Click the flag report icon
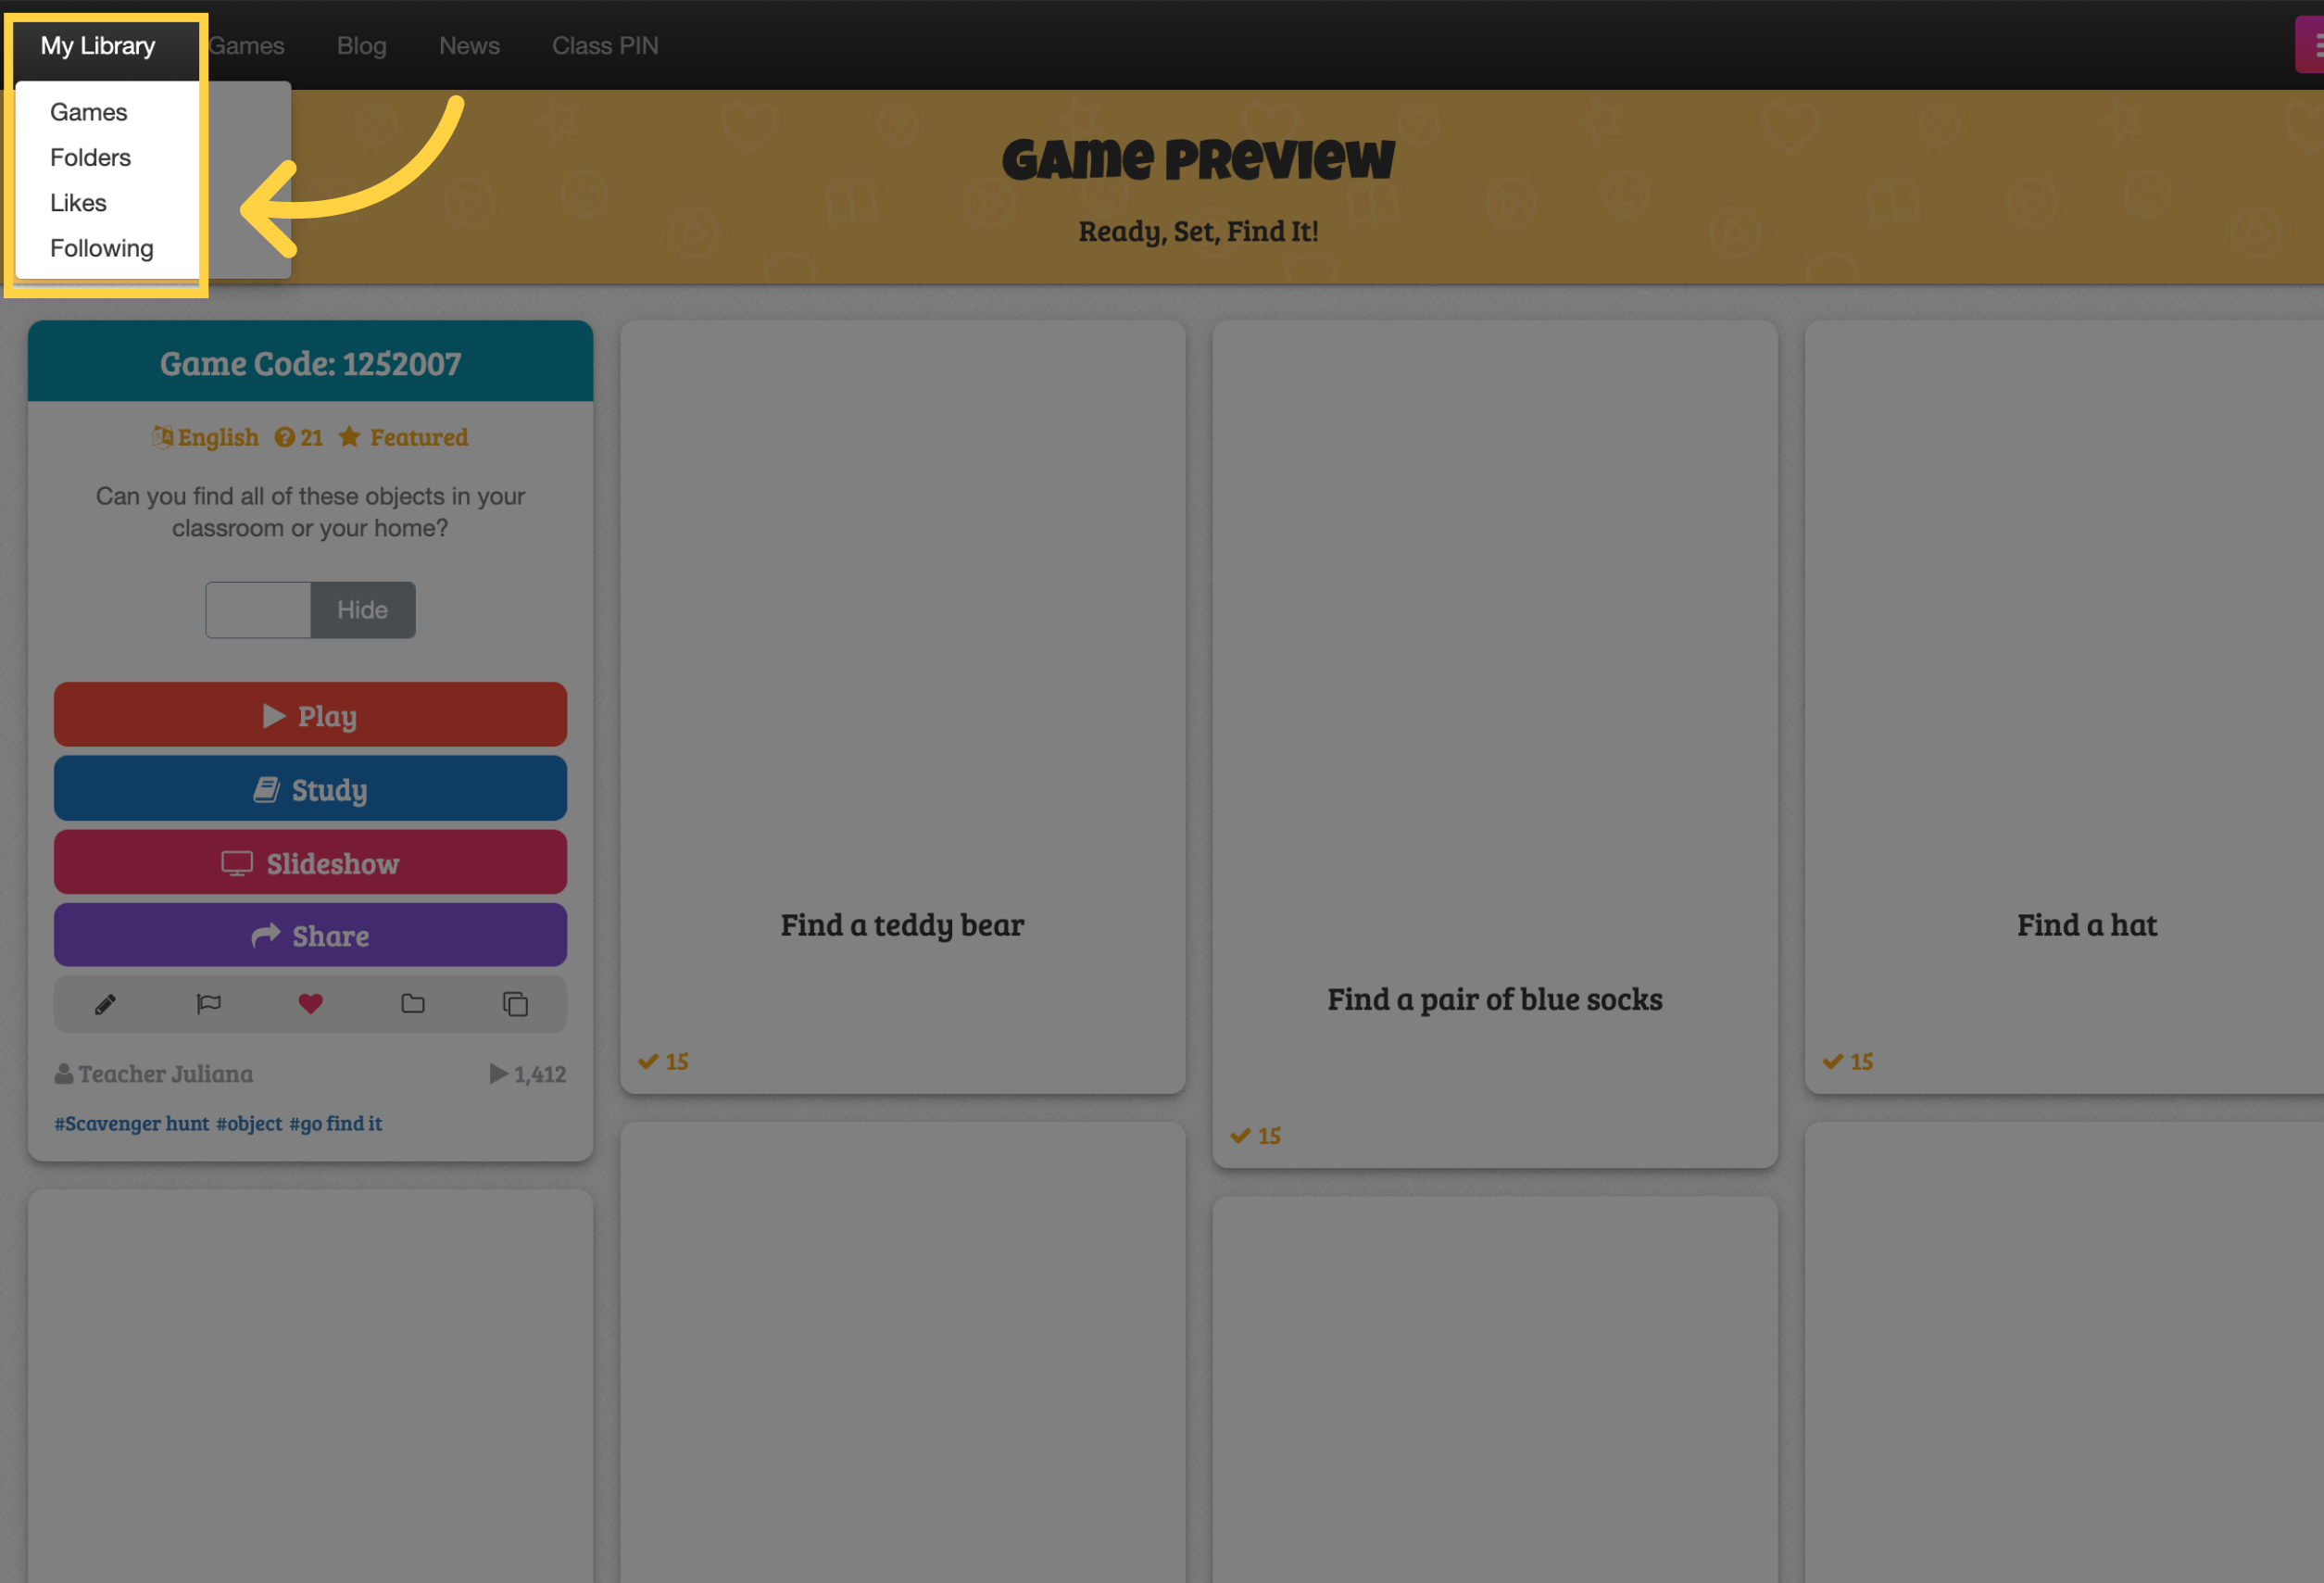The width and height of the screenshot is (2324, 1583). pyautogui.click(x=208, y=1003)
